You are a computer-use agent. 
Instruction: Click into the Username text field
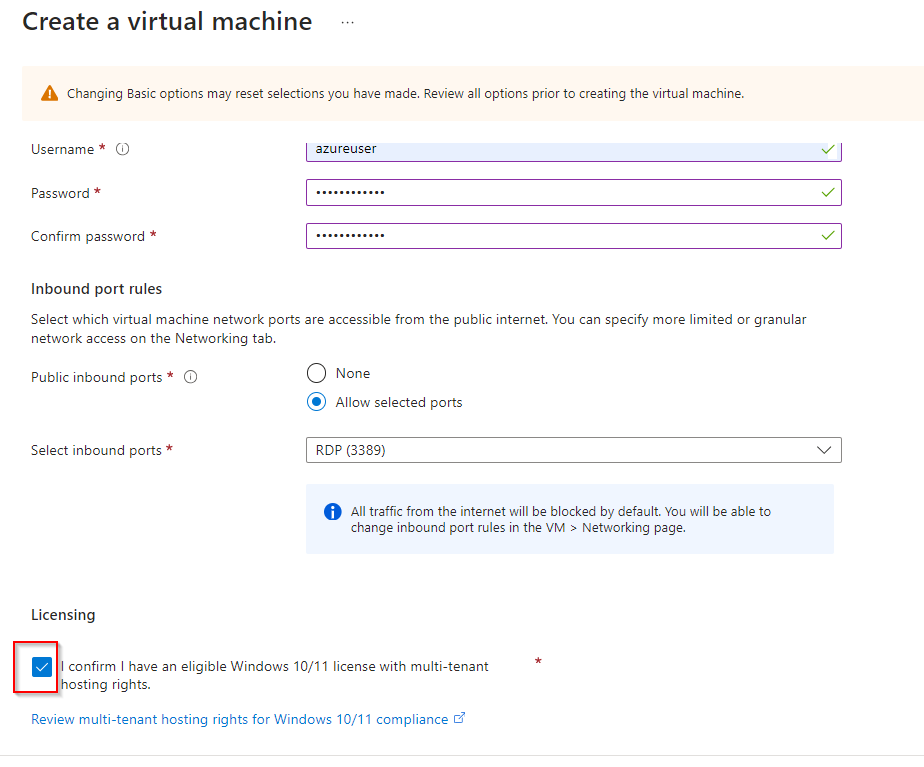coord(560,150)
